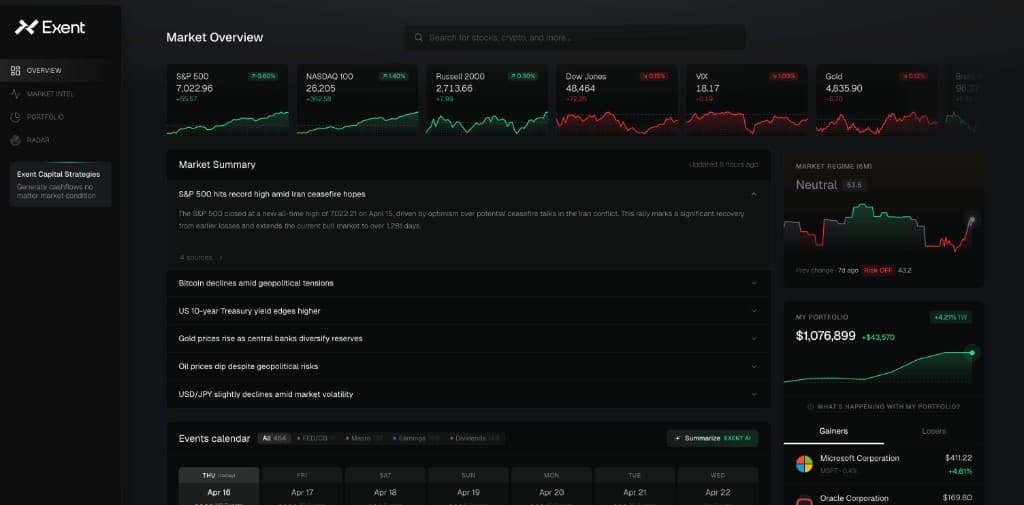The image size is (1024, 505).
Task: Click the $1,076,899 portfolio value
Action: 825,336
